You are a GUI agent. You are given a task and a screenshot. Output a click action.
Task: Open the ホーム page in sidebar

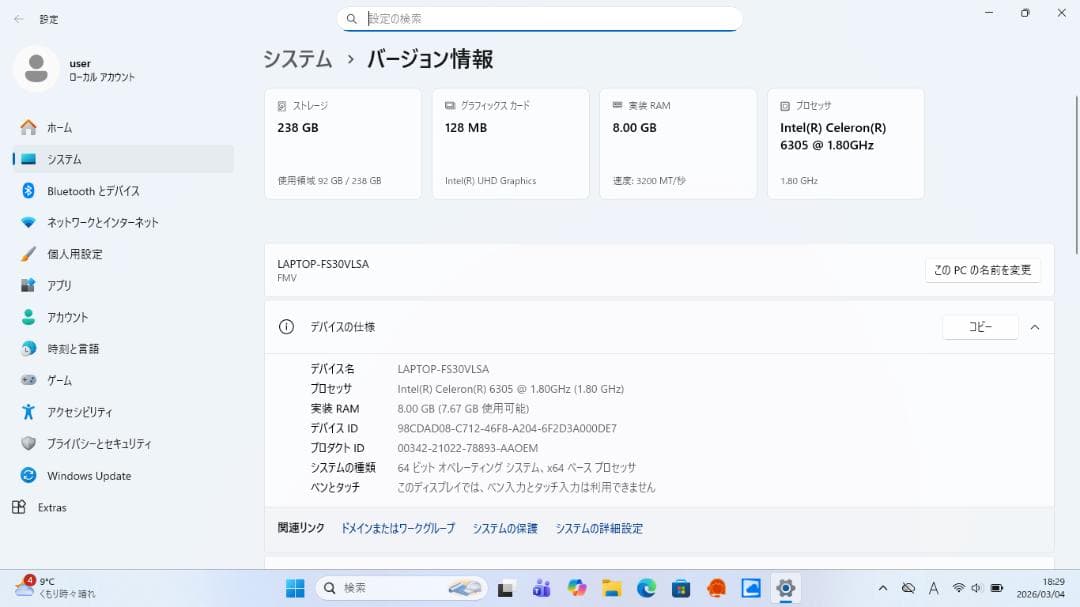coord(123,127)
